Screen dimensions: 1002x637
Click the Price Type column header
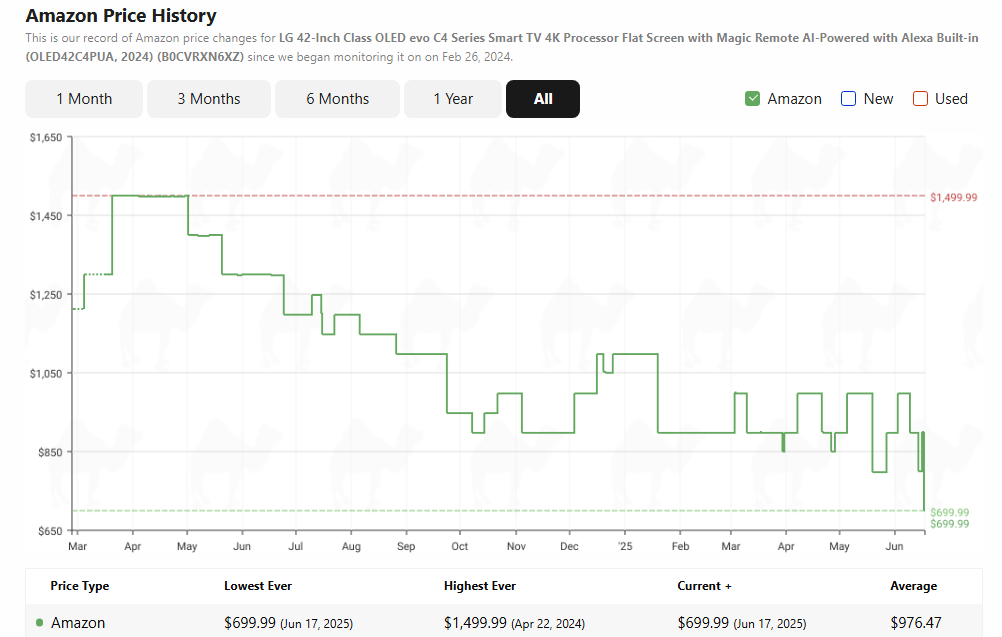click(80, 586)
